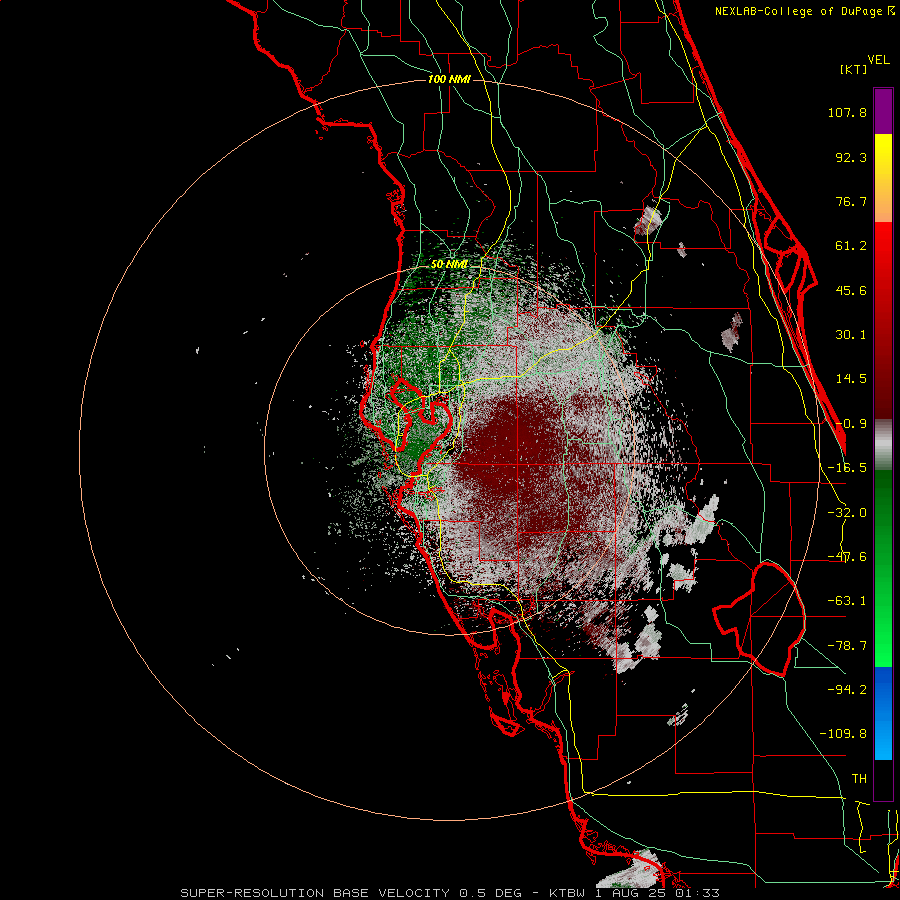Screen dimensions: 900x900
Task: Click the 92.3 legend value
Action: (851, 157)
